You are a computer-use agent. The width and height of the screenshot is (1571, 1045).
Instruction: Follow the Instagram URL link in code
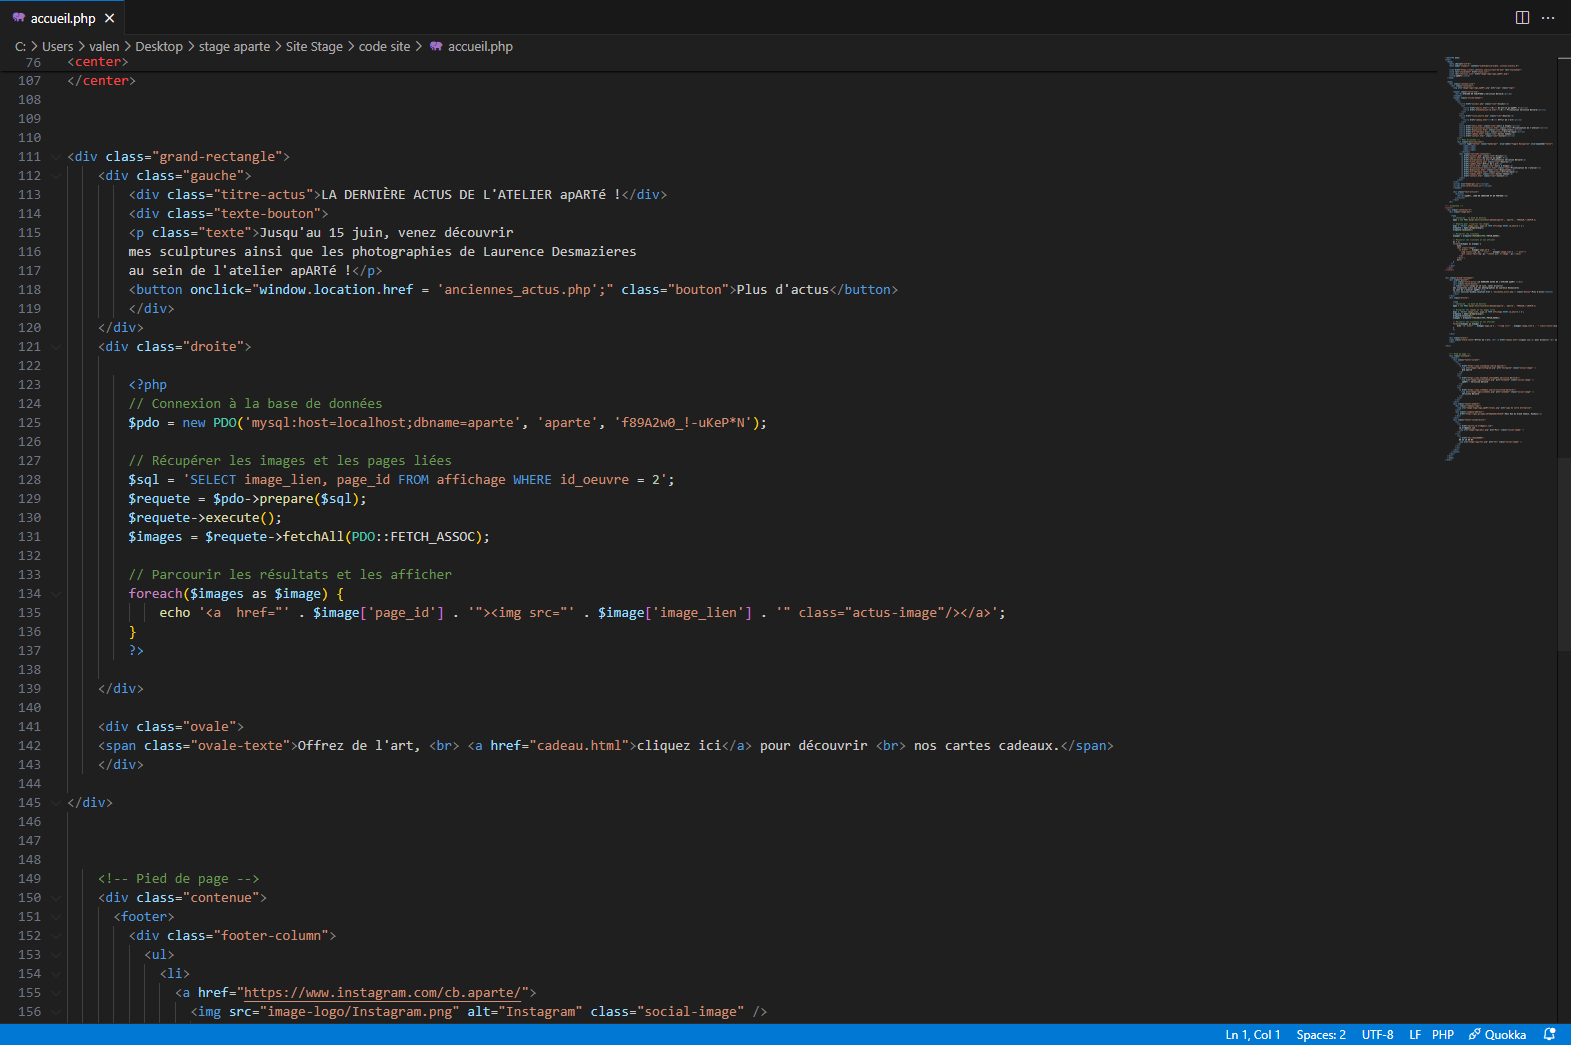pos(382,993)
